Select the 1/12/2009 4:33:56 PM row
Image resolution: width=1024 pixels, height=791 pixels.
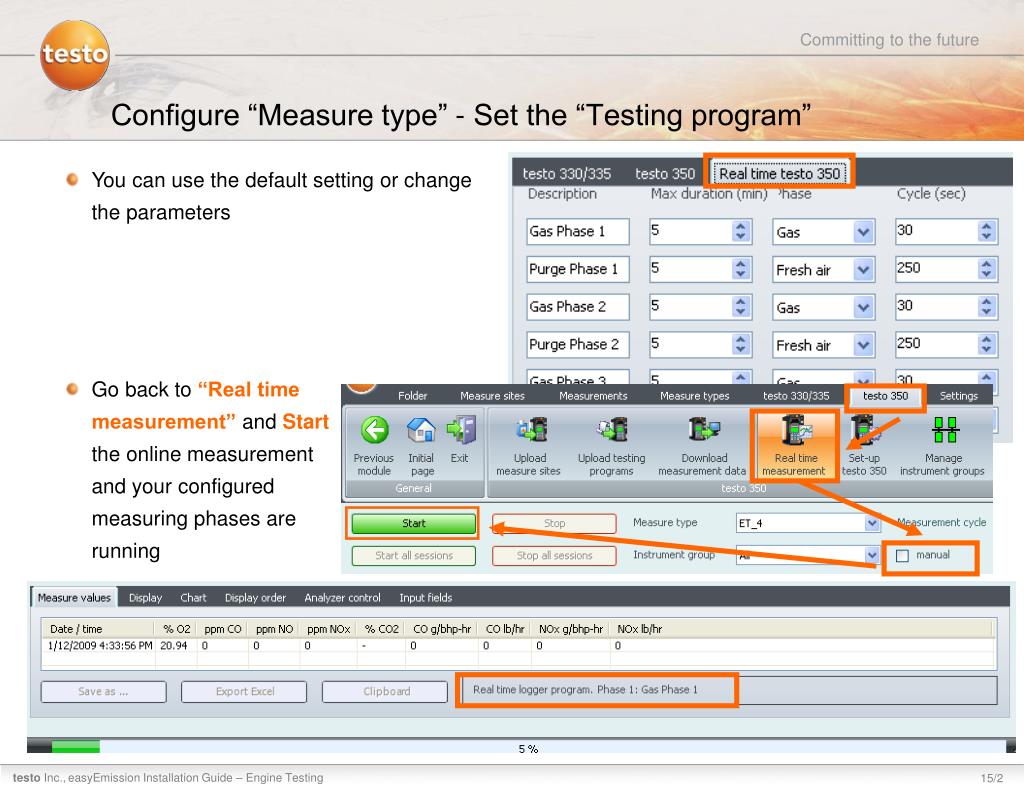(519, 645)
